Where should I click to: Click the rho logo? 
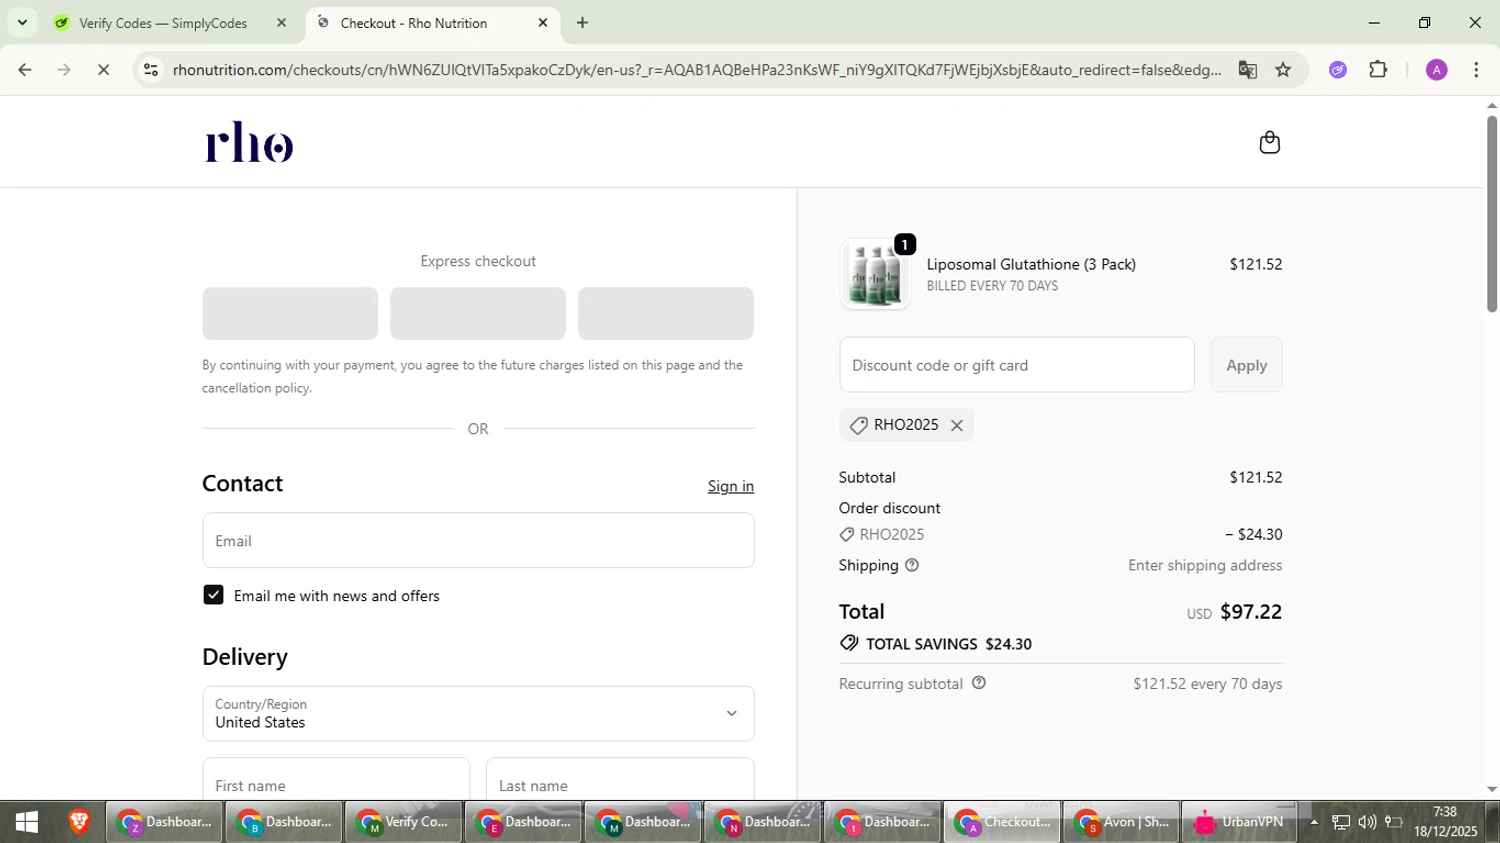(x=249, y=142)
